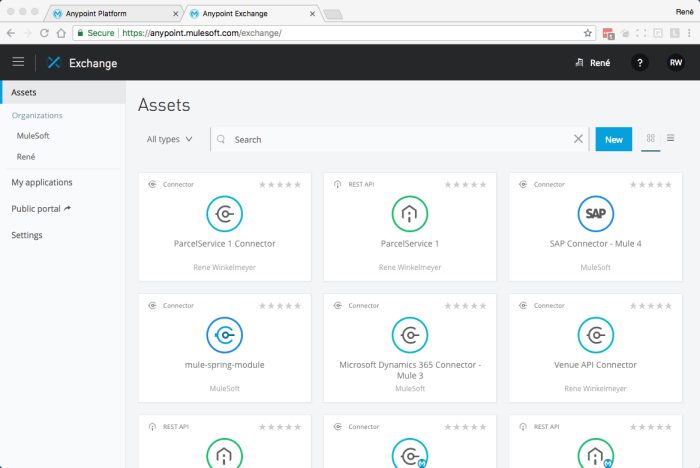
Task: Open the ParcelService 1 REST API icon
Action: point(410,214)
